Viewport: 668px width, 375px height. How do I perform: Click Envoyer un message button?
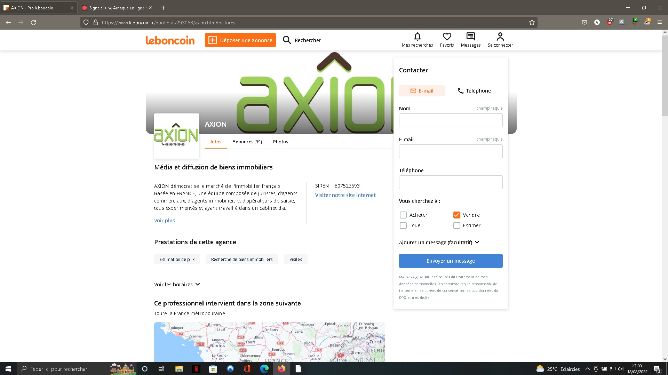click(x=451, y=261)
